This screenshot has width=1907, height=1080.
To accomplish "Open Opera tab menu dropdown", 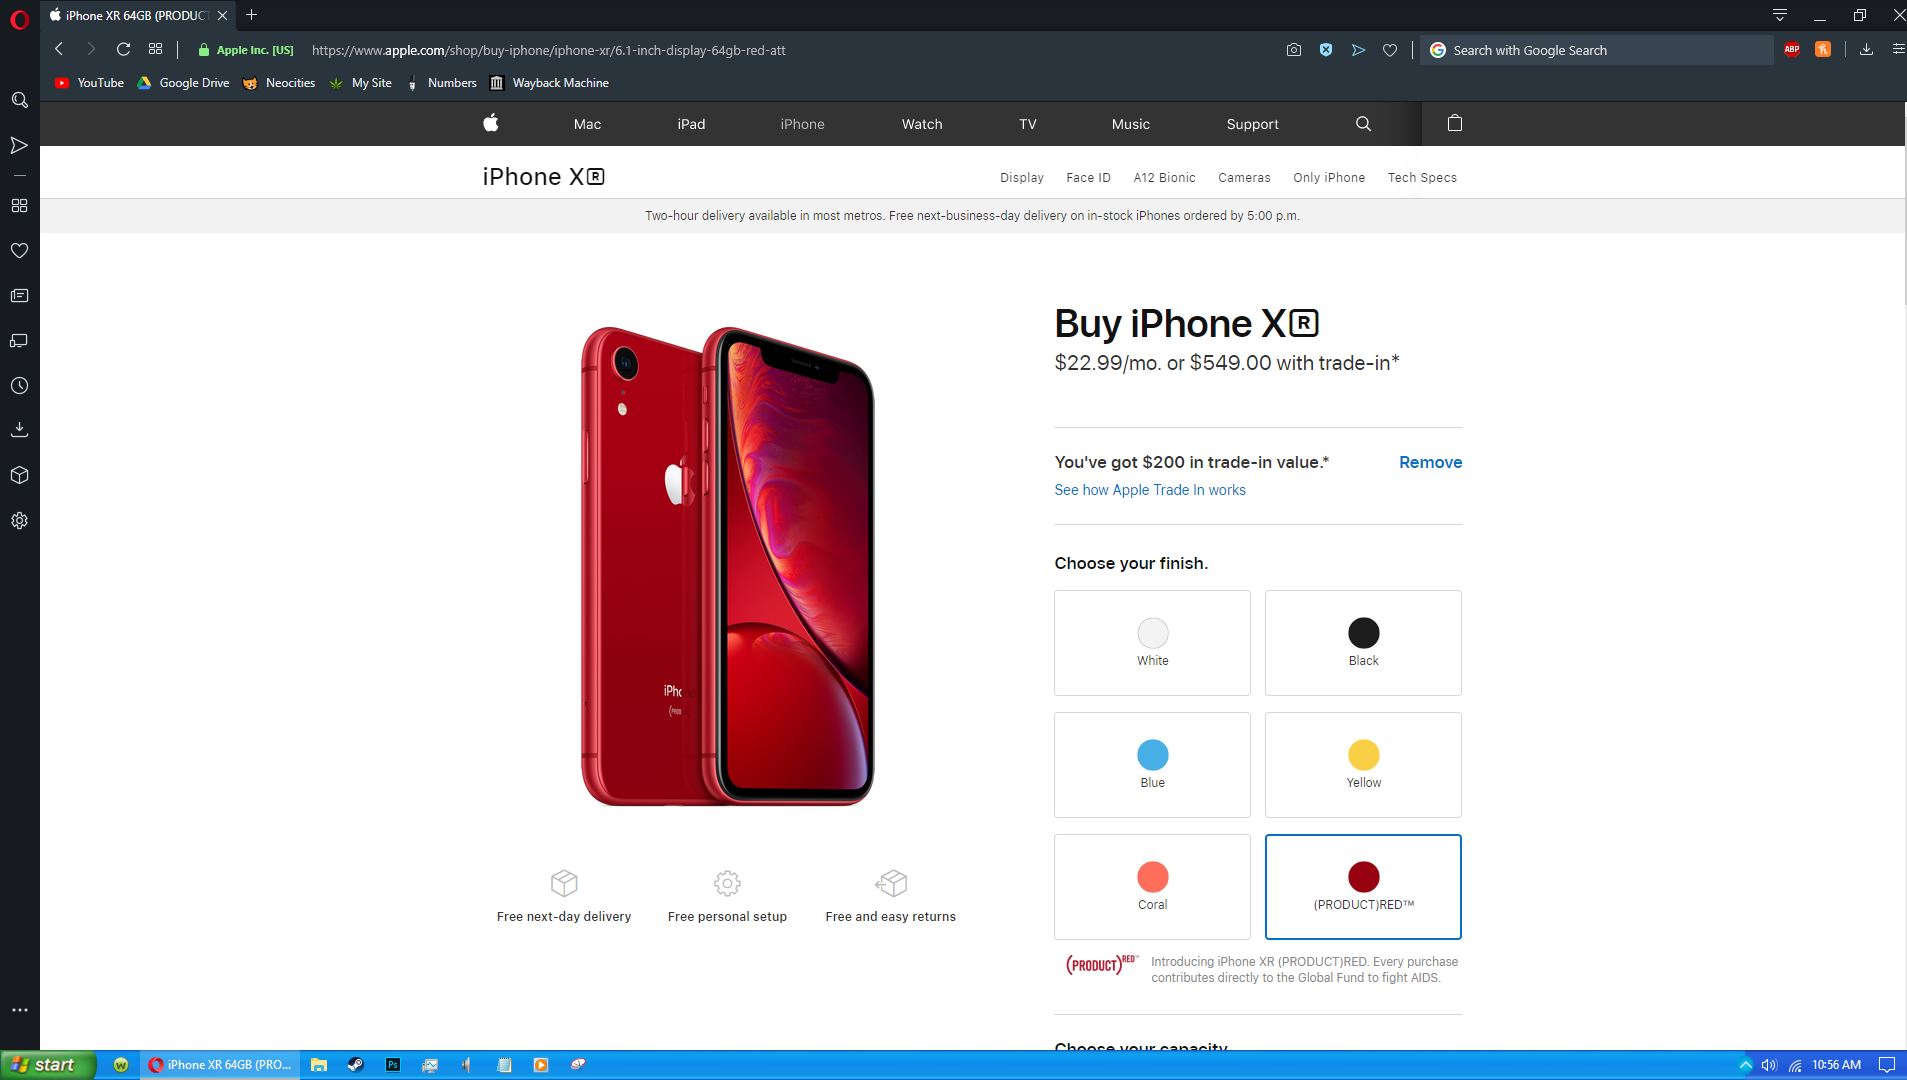I will tap(1779, 15).
